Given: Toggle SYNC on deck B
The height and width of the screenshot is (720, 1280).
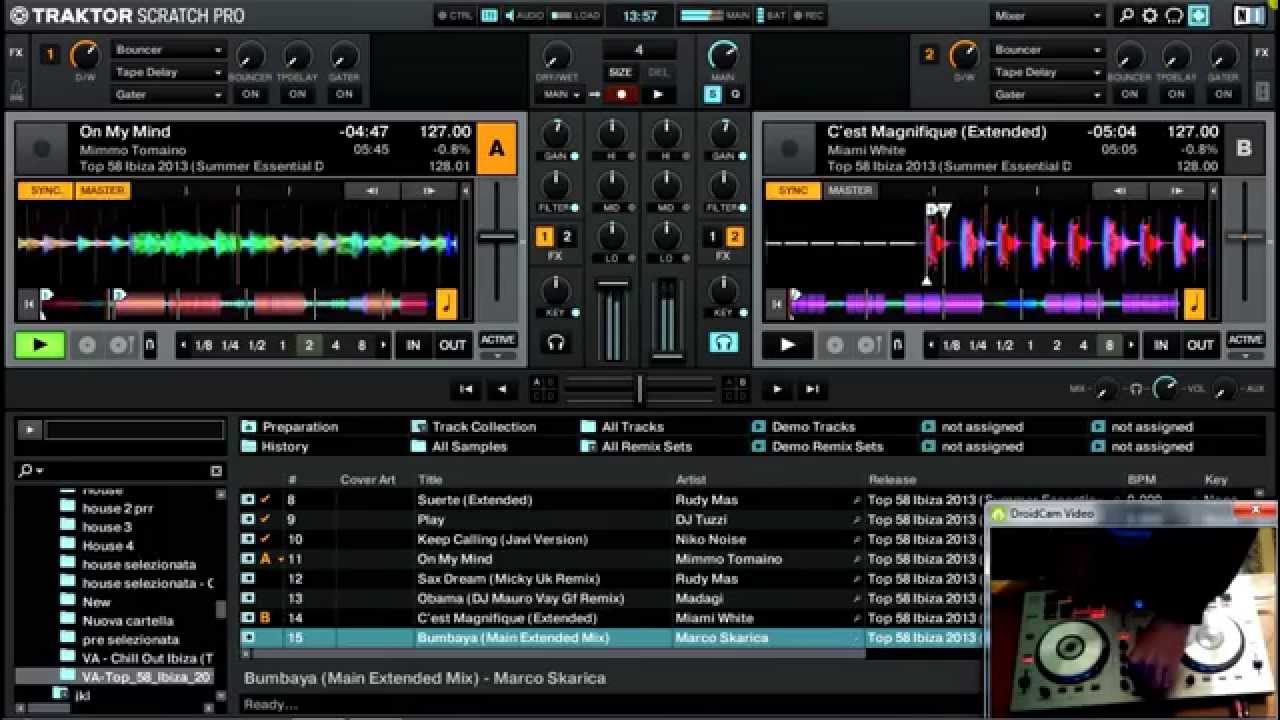Looking at the screenshot, I should click(793, 190).
